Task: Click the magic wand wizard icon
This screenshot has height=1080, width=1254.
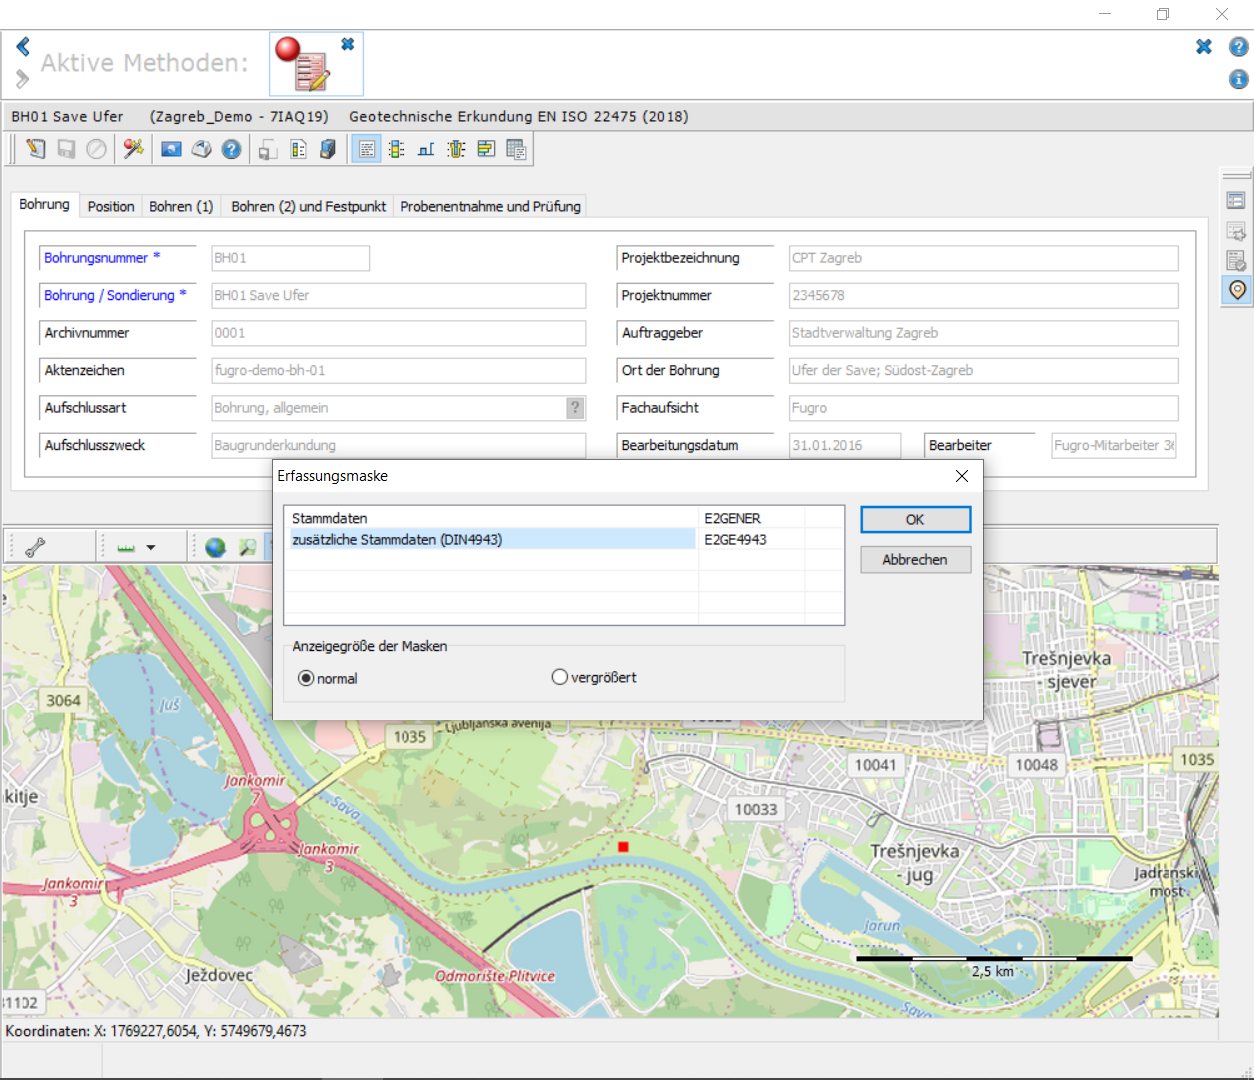Action: (x=133, y=149)
